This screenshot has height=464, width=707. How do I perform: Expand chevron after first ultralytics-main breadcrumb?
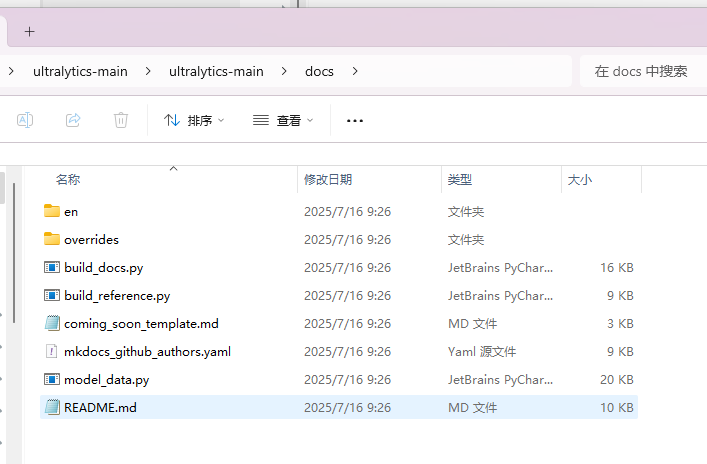pos(147,71)
